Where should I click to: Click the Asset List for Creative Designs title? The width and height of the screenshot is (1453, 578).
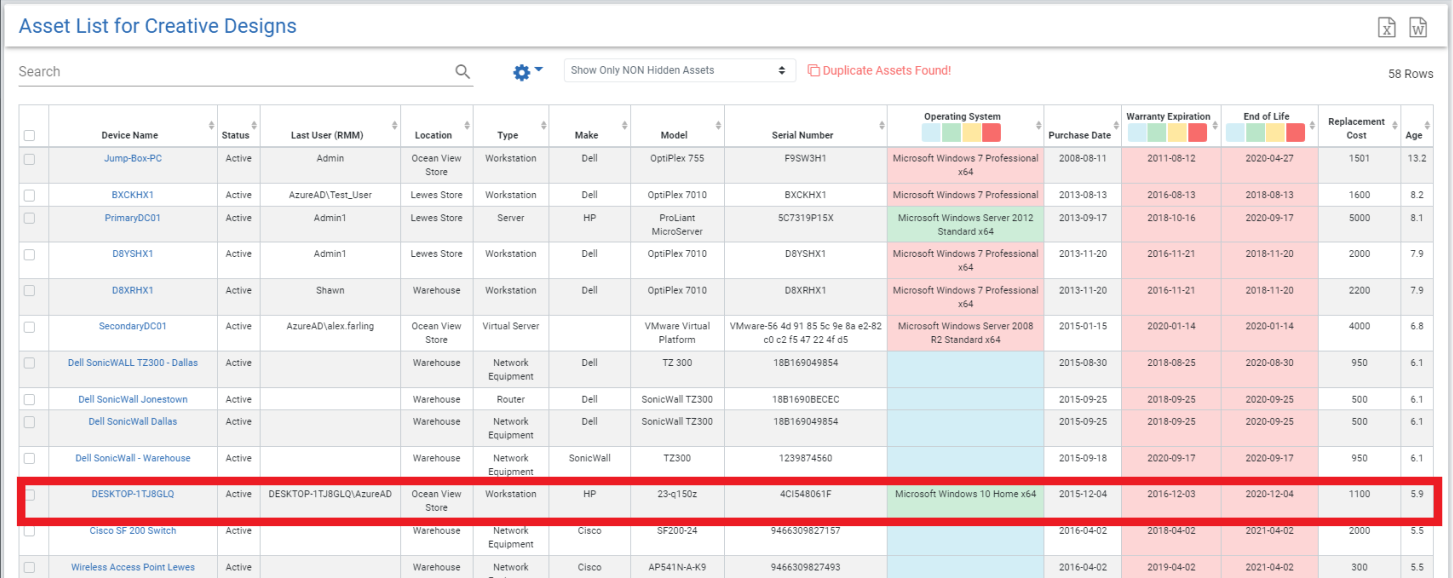coord(158,26)
